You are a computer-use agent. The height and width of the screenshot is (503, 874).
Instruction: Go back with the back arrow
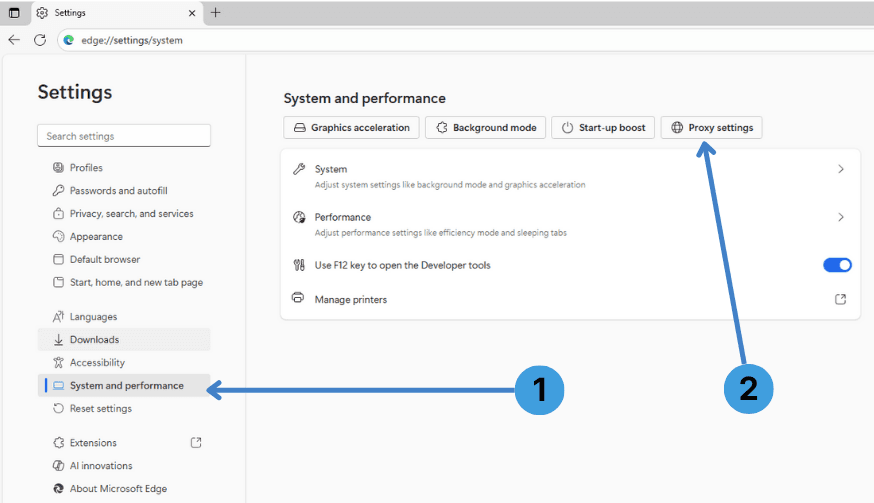point(14,40)
